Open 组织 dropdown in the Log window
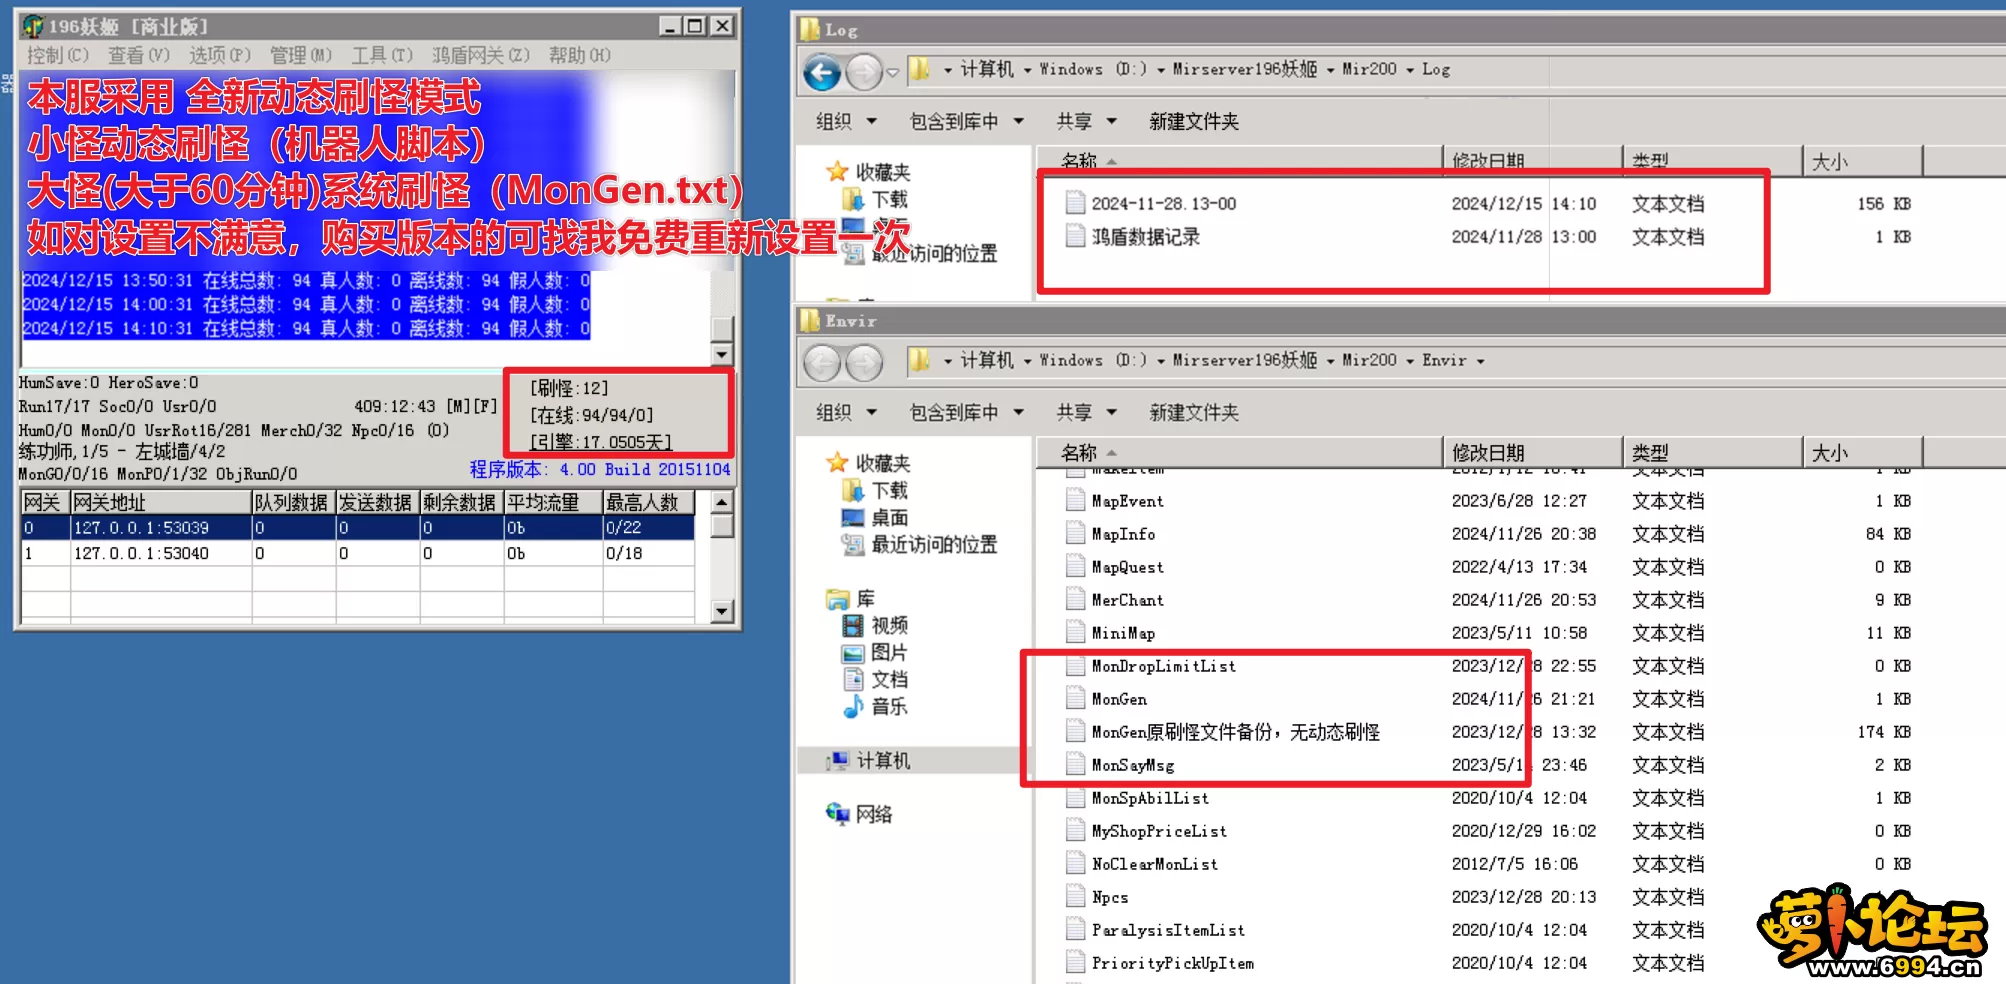This screenshot has height=984, width=2006. coord(845,121)
